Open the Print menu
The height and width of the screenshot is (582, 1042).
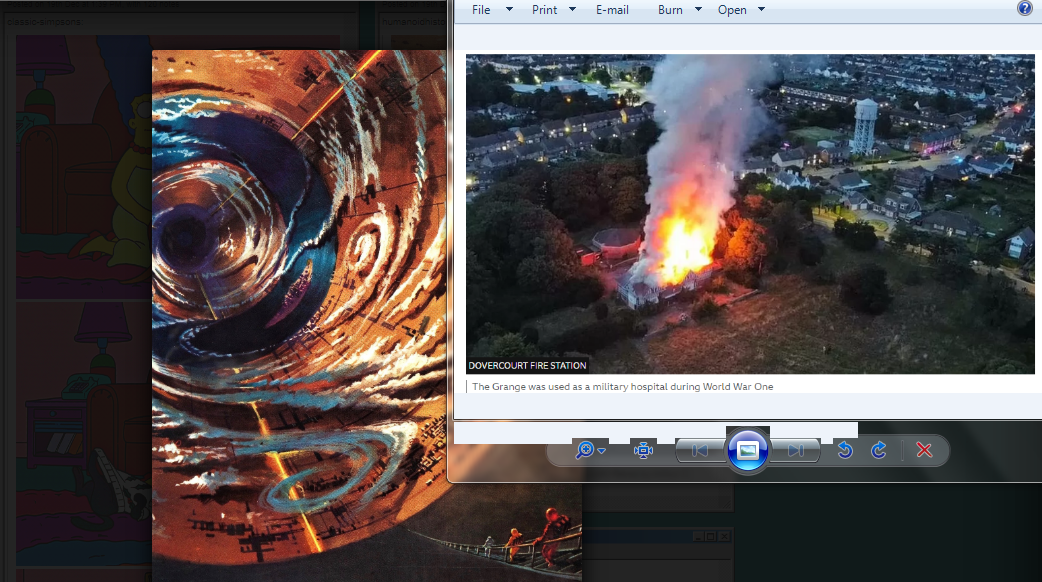(544, 10)
